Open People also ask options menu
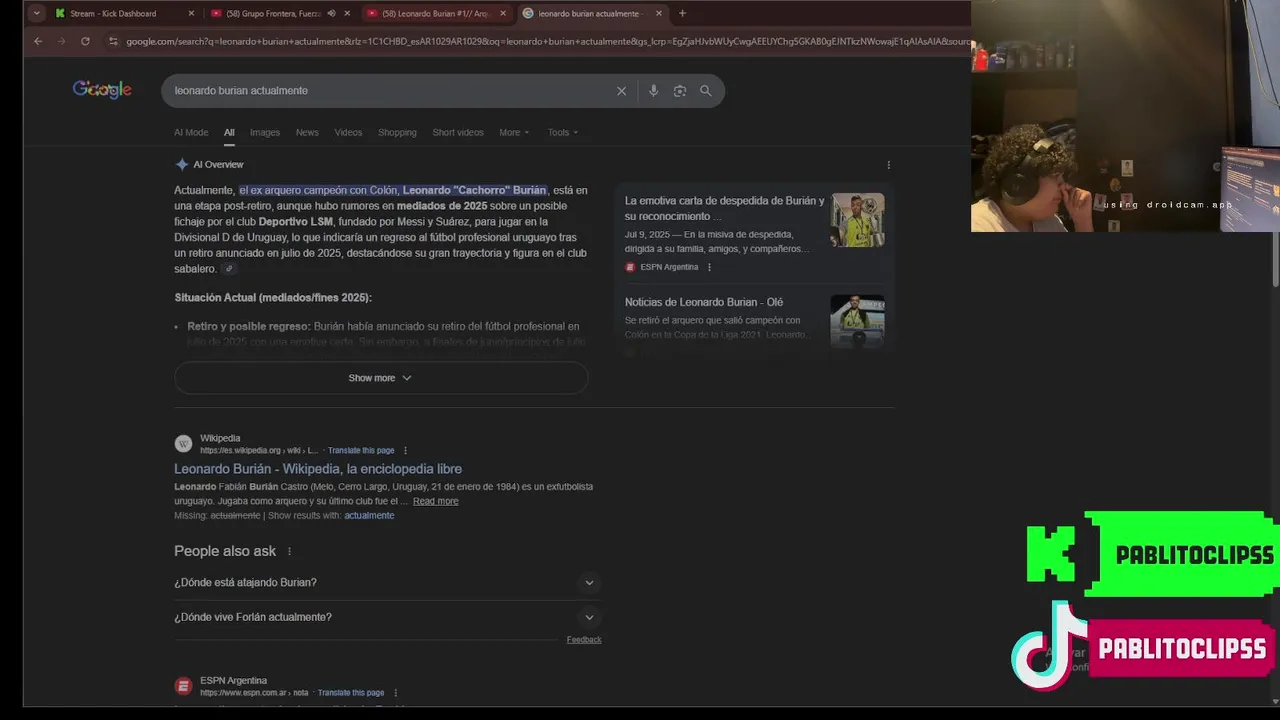 [x=289, y=552]
